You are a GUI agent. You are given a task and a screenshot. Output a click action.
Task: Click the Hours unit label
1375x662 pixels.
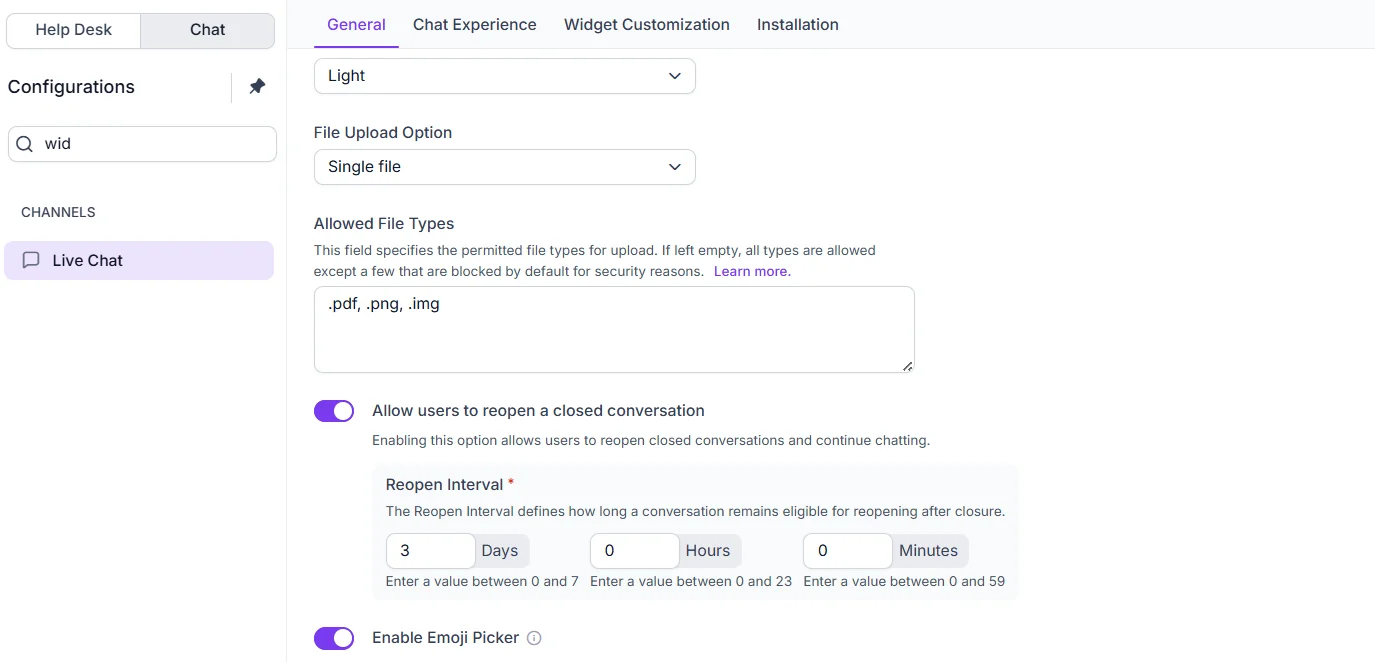[708, 551]
